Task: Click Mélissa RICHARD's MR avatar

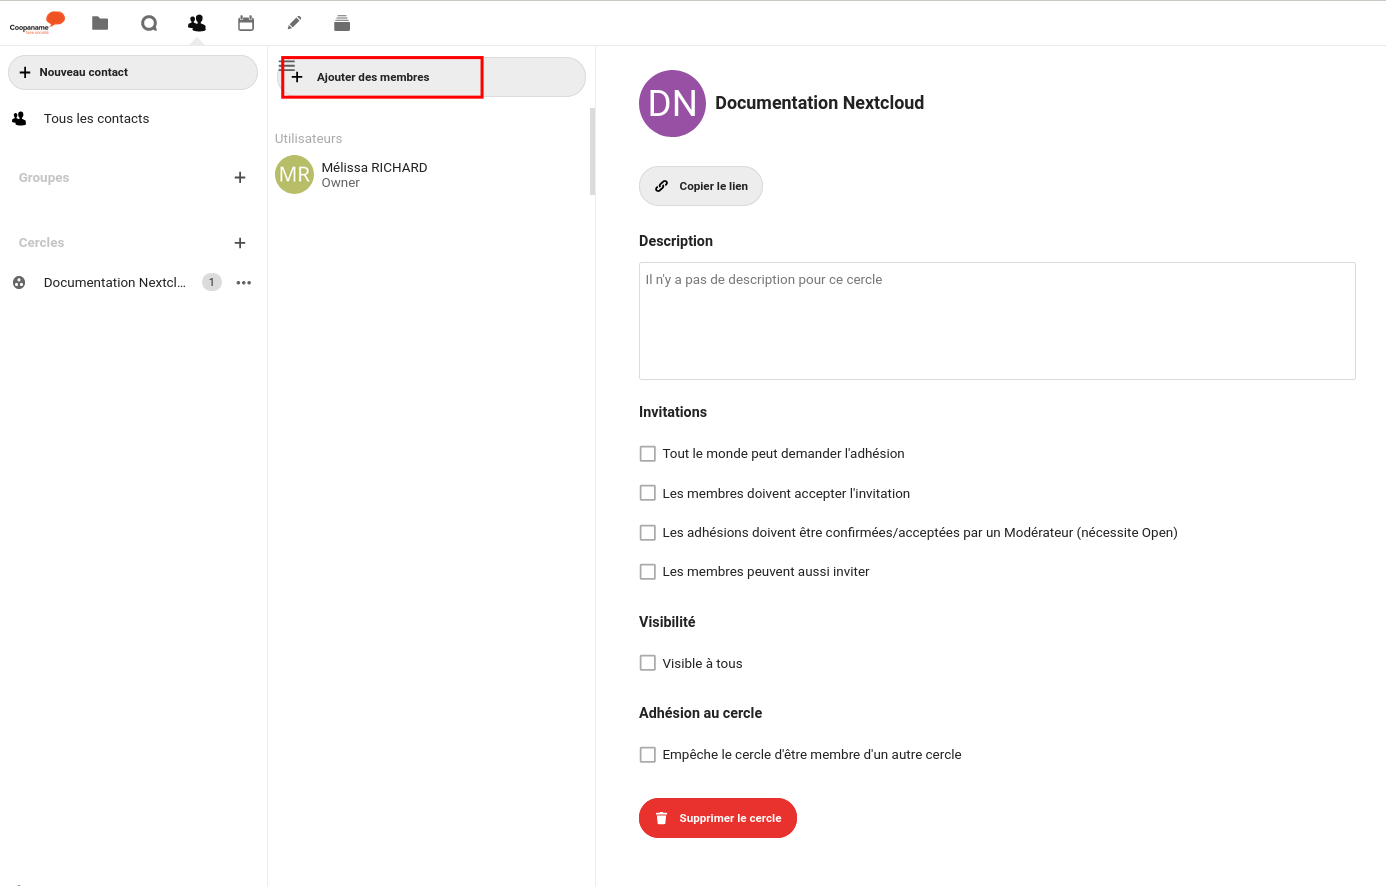Action: 294,175
